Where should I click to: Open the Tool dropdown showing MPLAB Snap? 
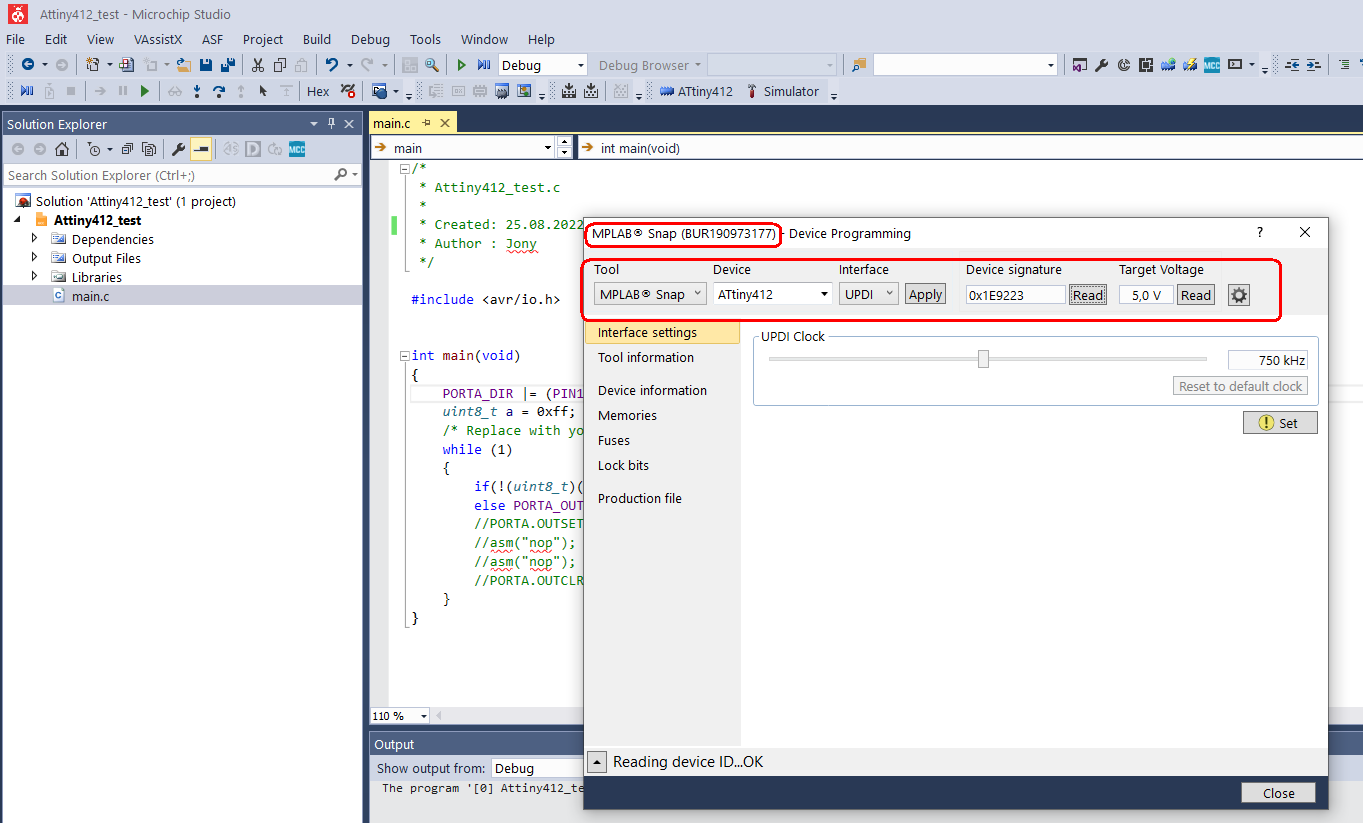click(x=650, y=294)
